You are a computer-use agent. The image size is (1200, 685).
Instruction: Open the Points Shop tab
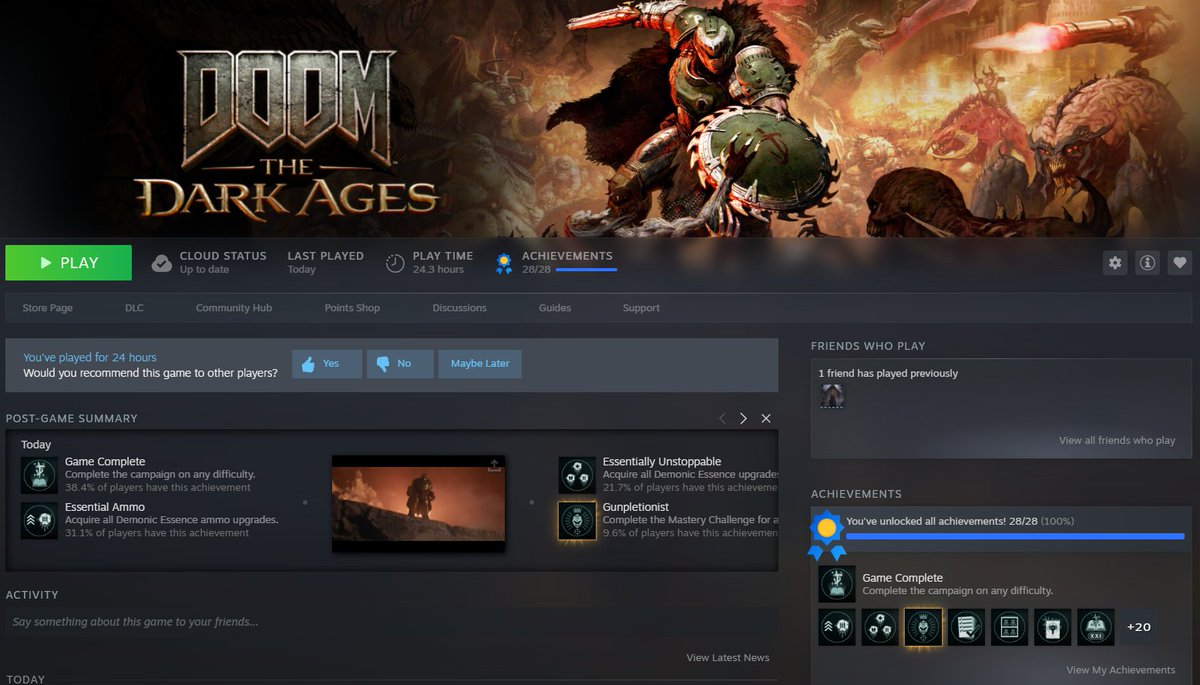click(352, 308)
